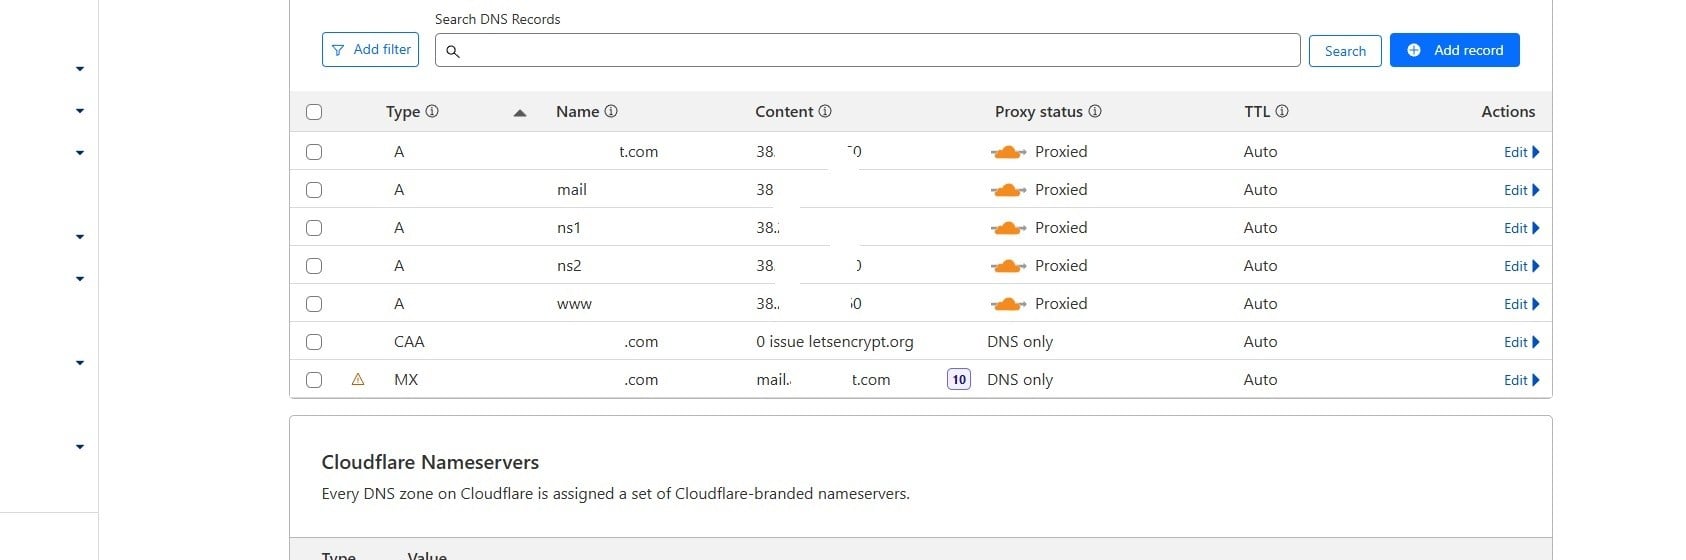
Task: Click orange proxied cloud for ns1
Action: (1008, 228)
